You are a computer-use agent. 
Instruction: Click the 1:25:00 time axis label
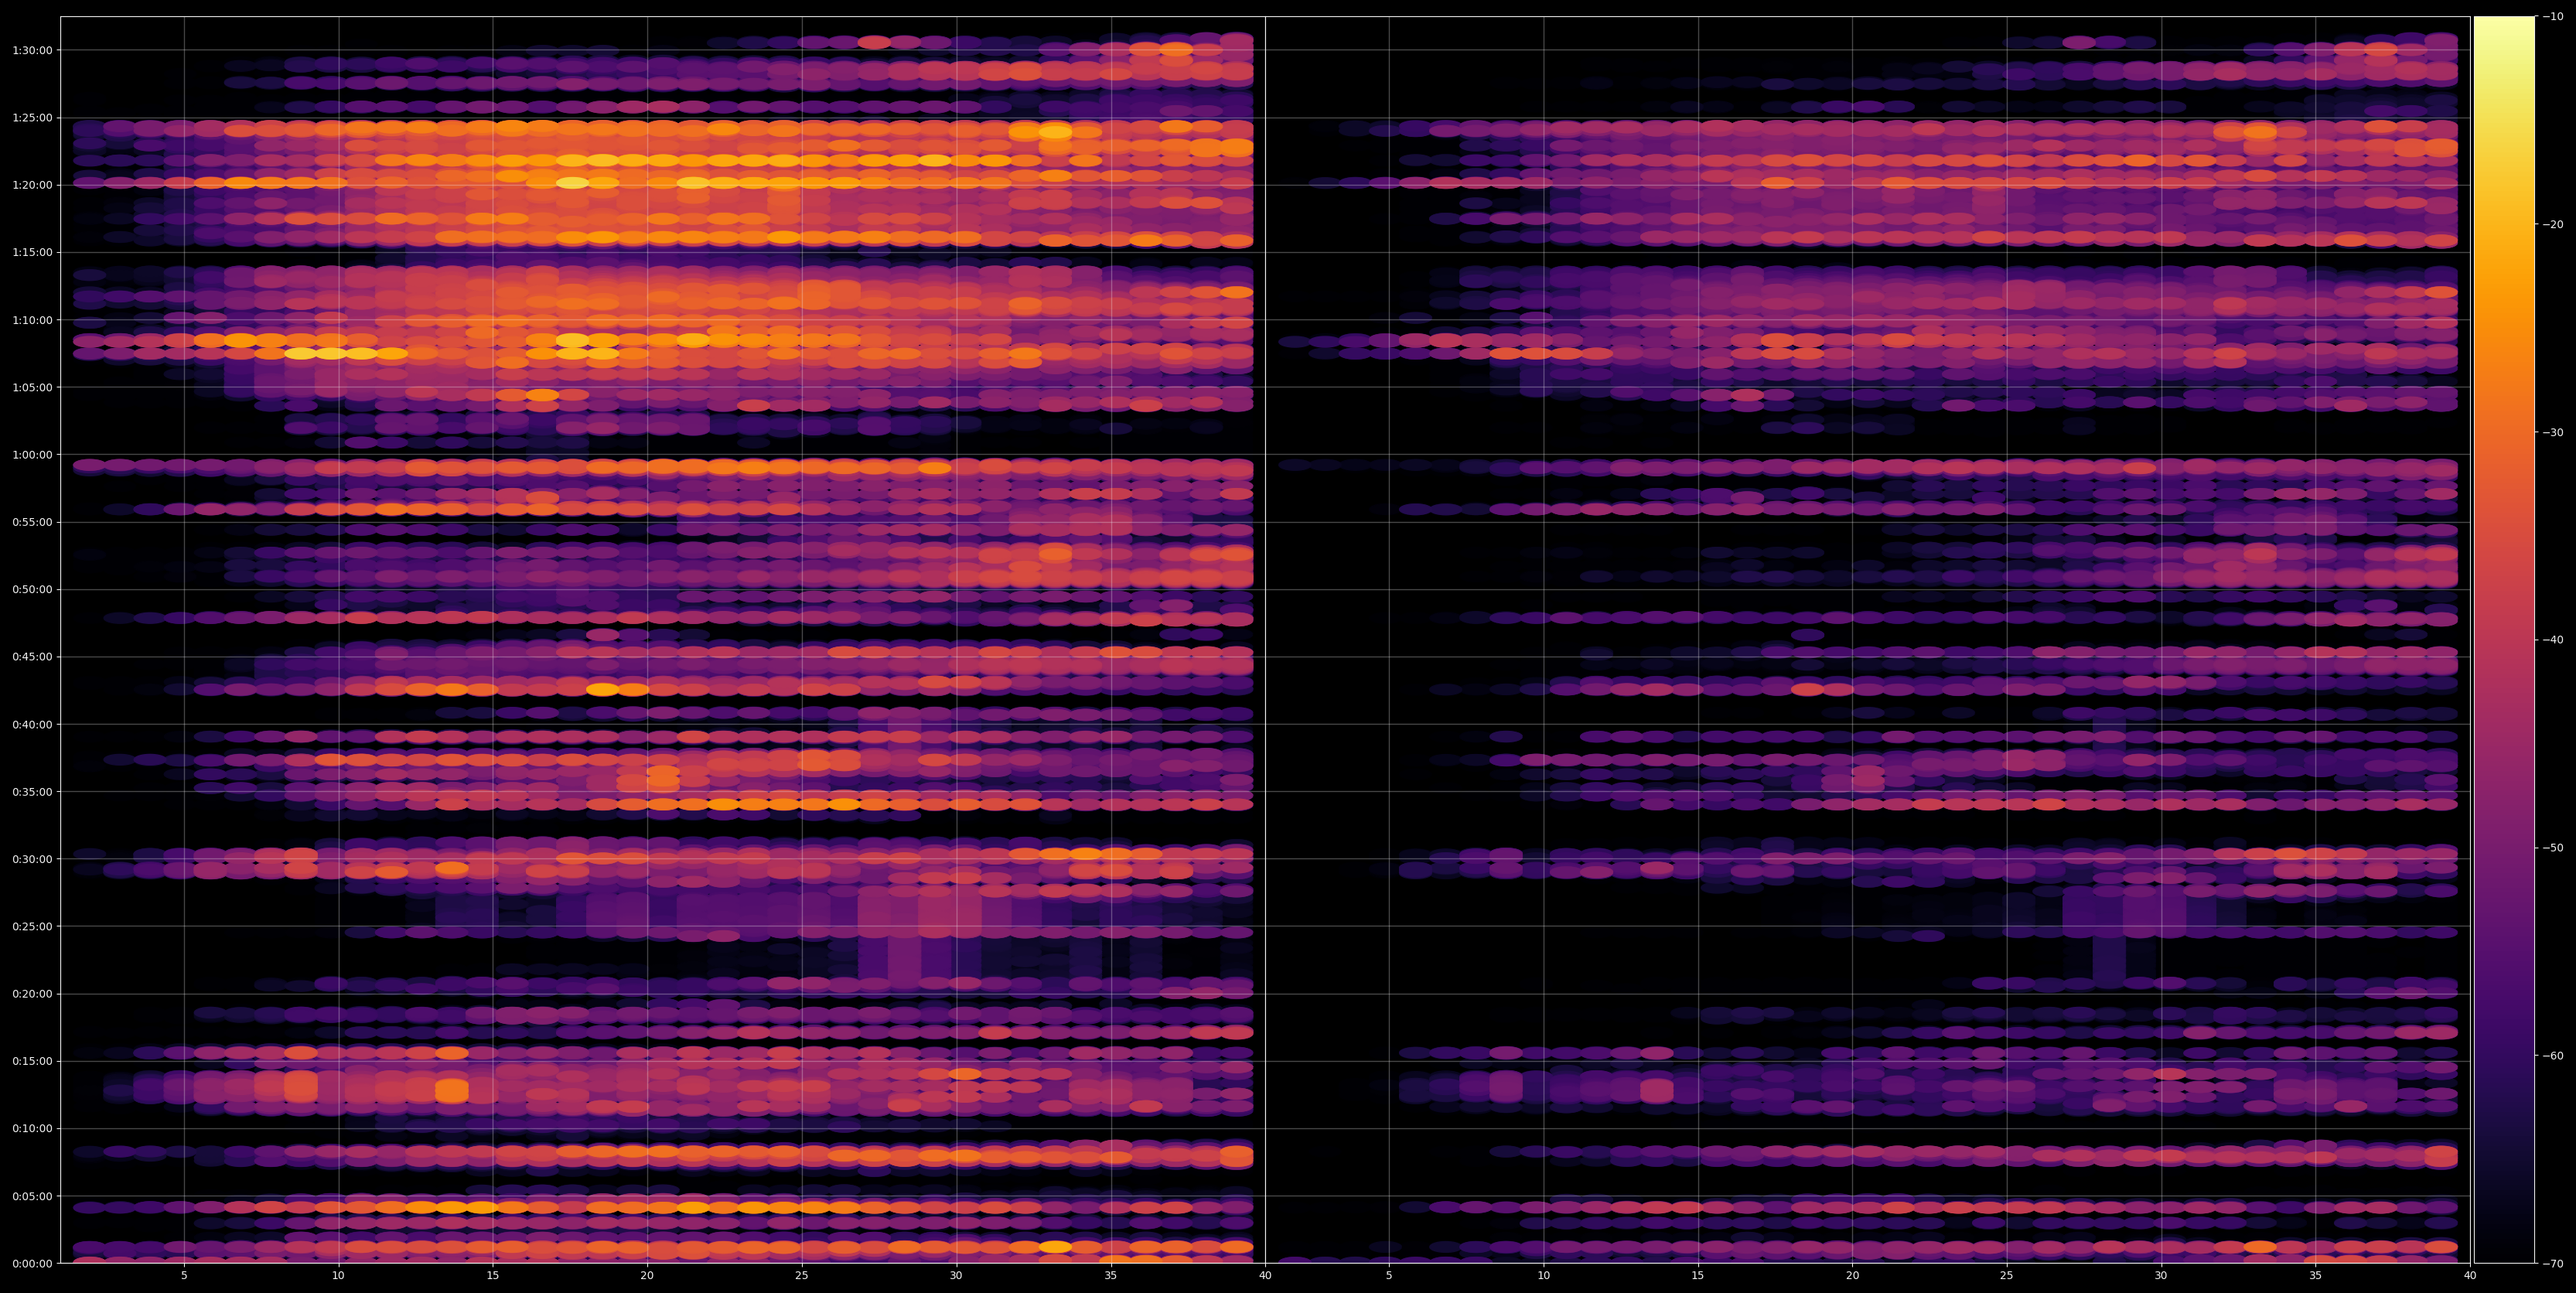click(x=32, y=117)
